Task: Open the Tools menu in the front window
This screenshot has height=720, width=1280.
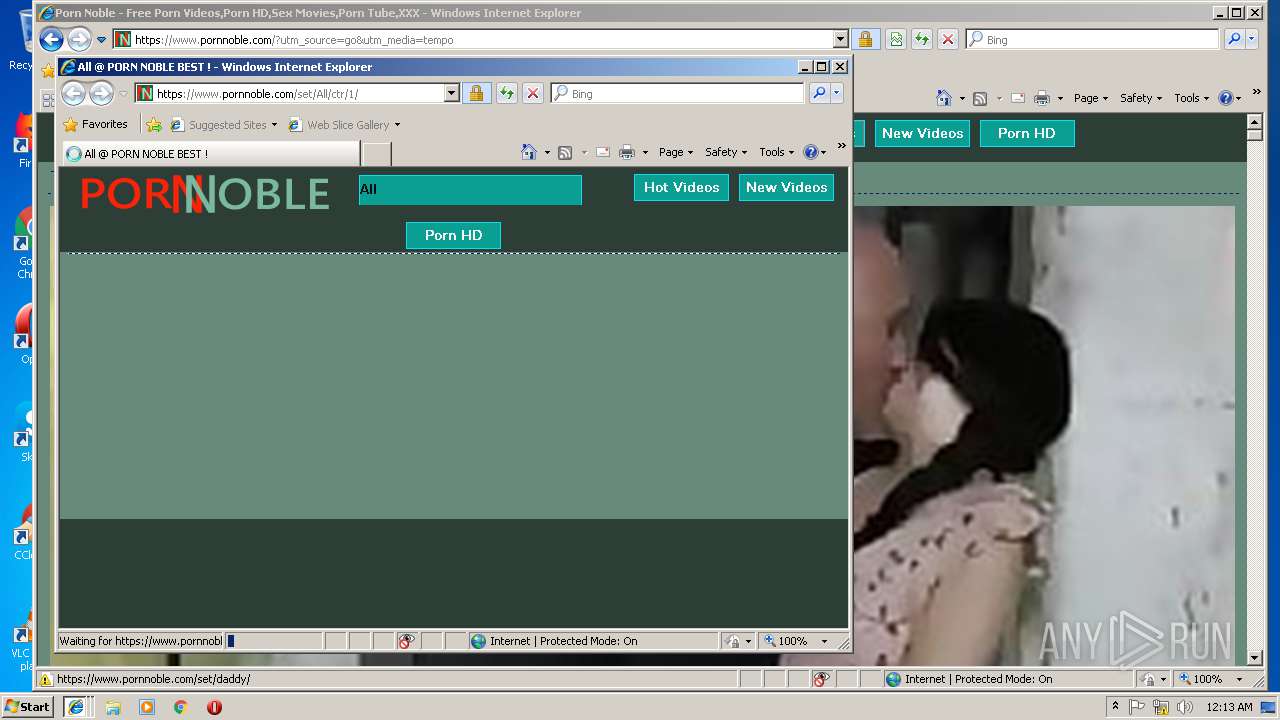Action: (777, 152)
